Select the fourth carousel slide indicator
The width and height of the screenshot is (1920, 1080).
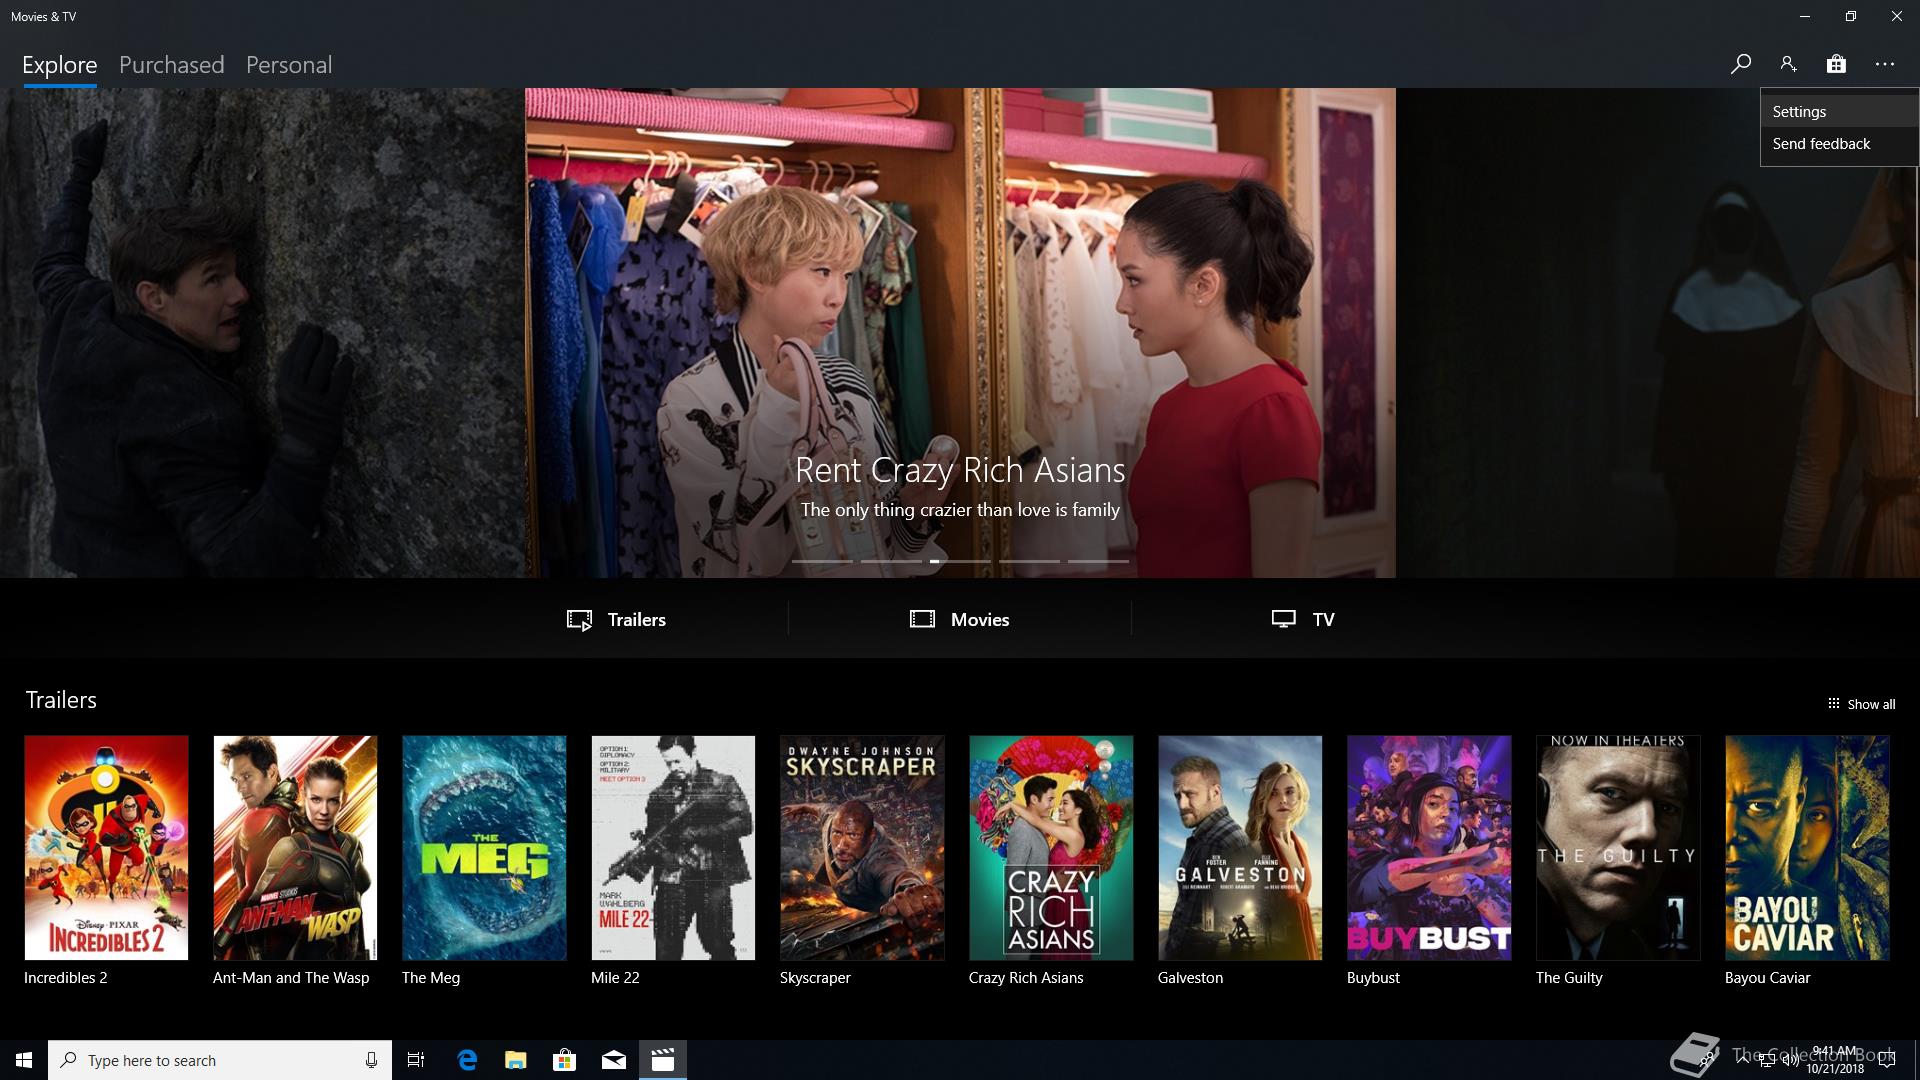(1029, 561)
